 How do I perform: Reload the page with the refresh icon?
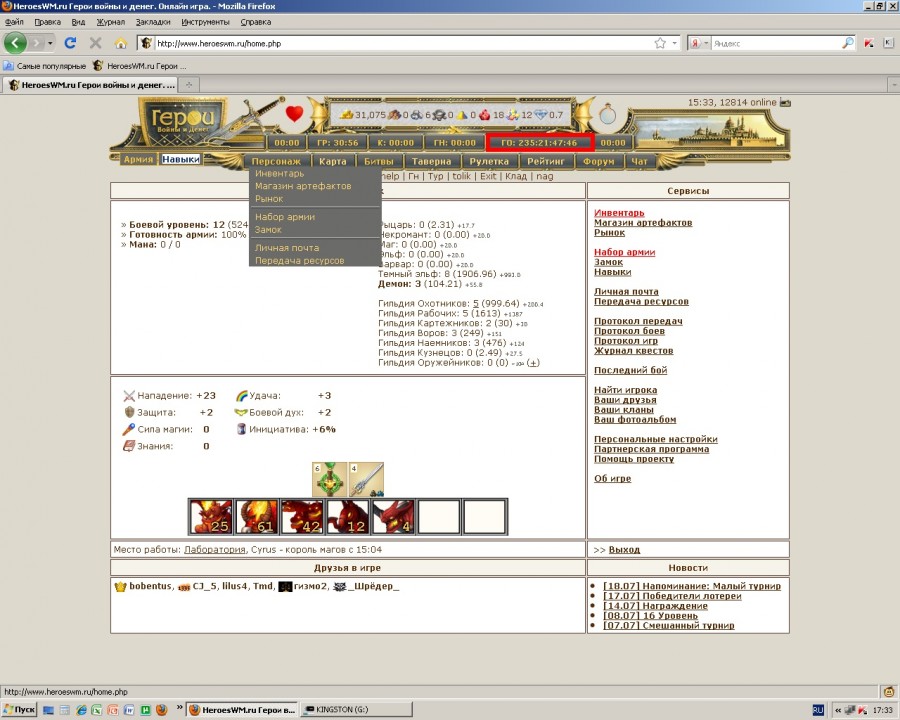pyautogui.click(x=70, y=43)
